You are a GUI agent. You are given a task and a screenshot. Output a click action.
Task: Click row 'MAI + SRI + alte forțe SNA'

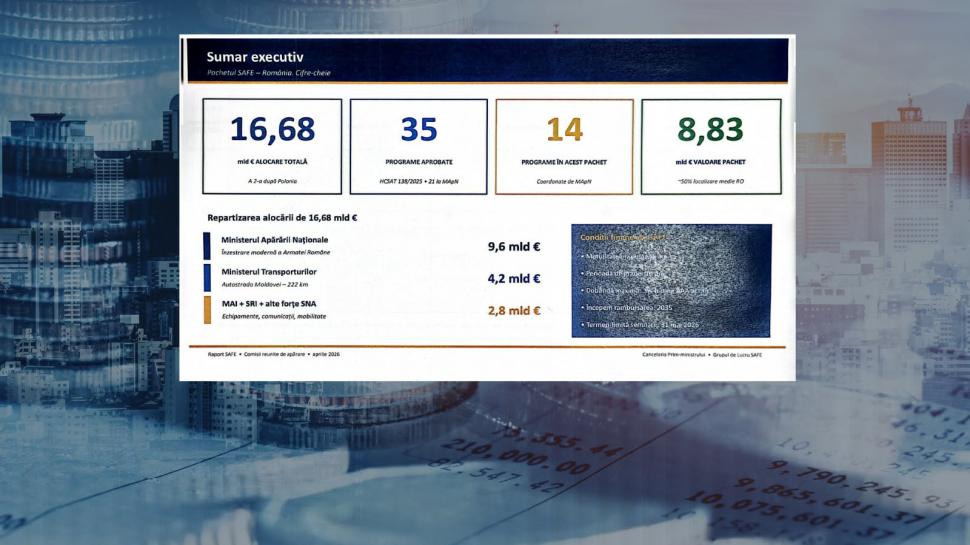tap(269, 304)
